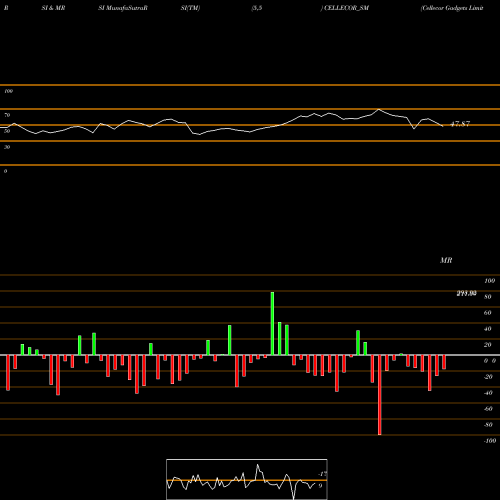This screenshot has width=500, height=500.
Task: Click the MR axis label 20
Action: click(487, 345)
